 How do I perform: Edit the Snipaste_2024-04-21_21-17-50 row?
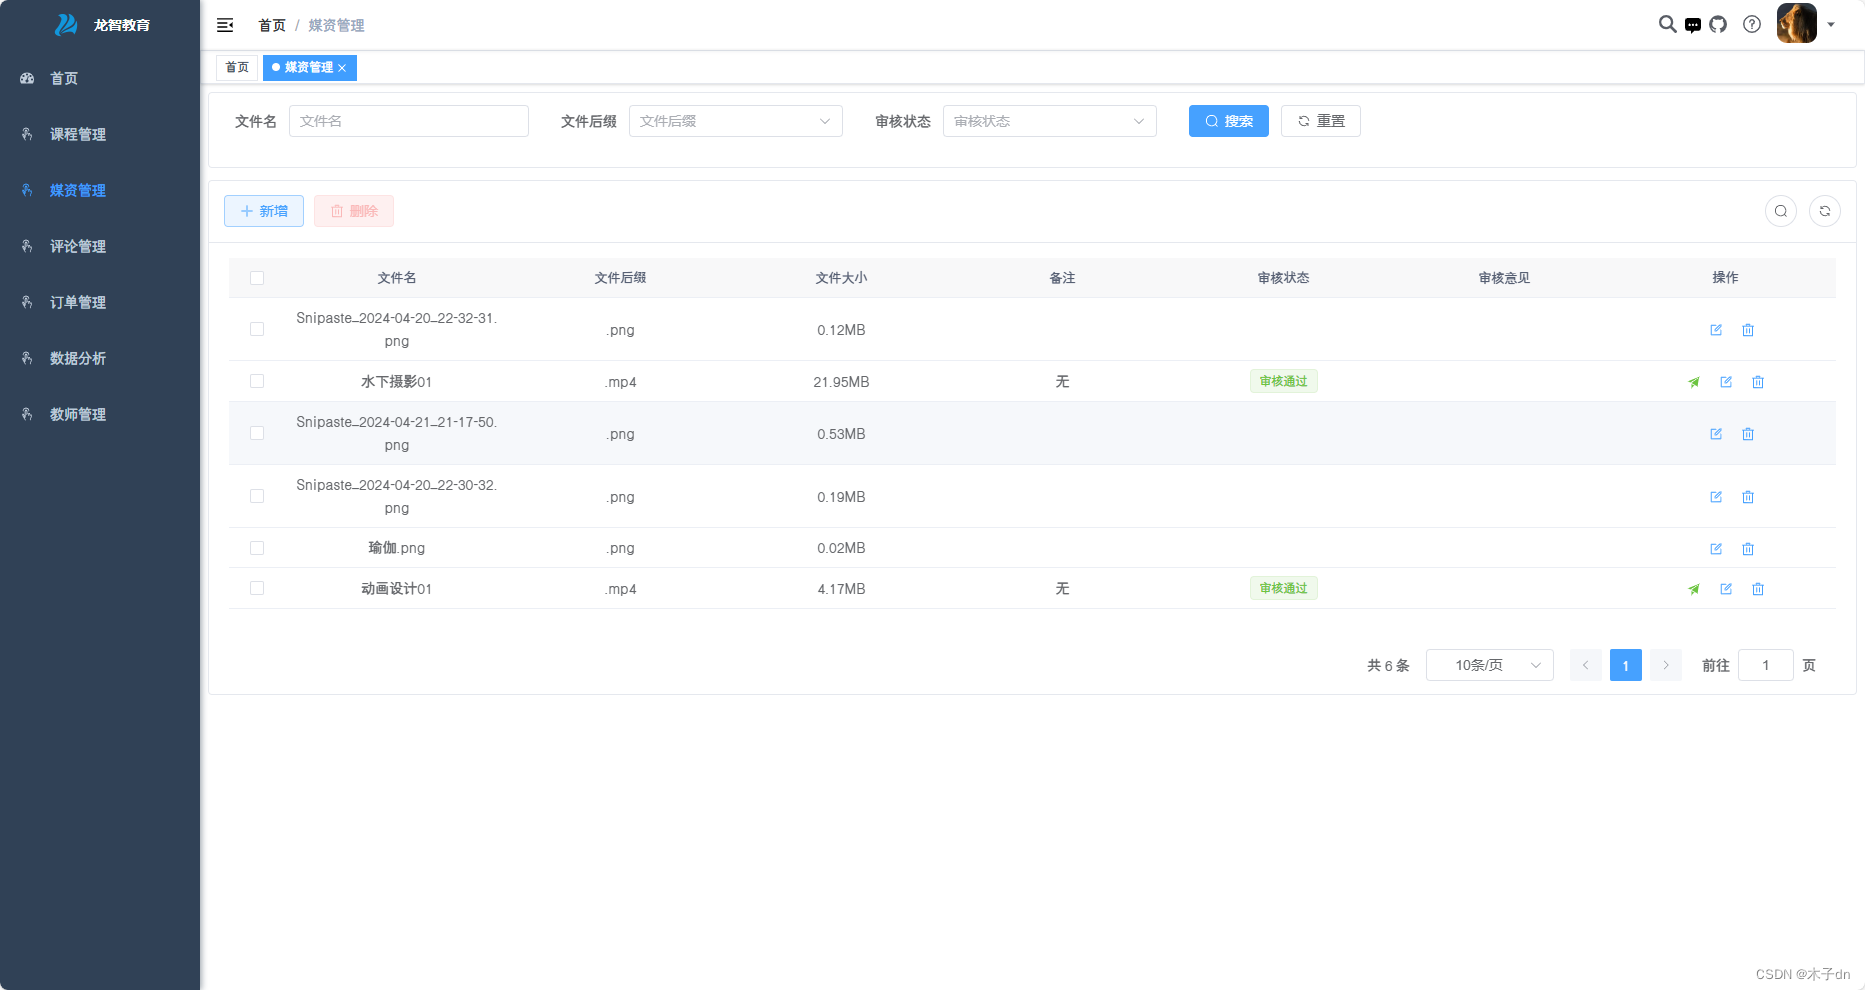point(1716,434)
